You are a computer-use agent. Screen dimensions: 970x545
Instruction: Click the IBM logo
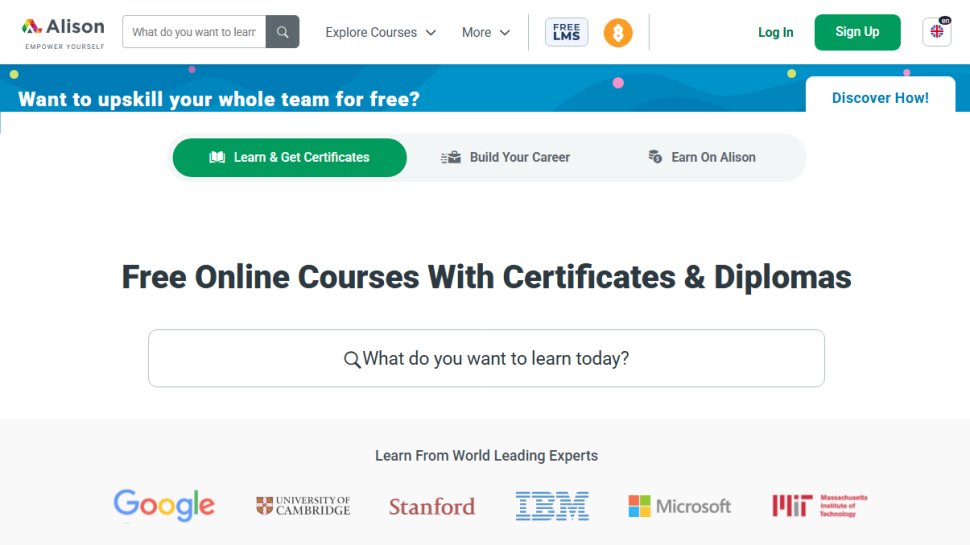tap(552, 506)
